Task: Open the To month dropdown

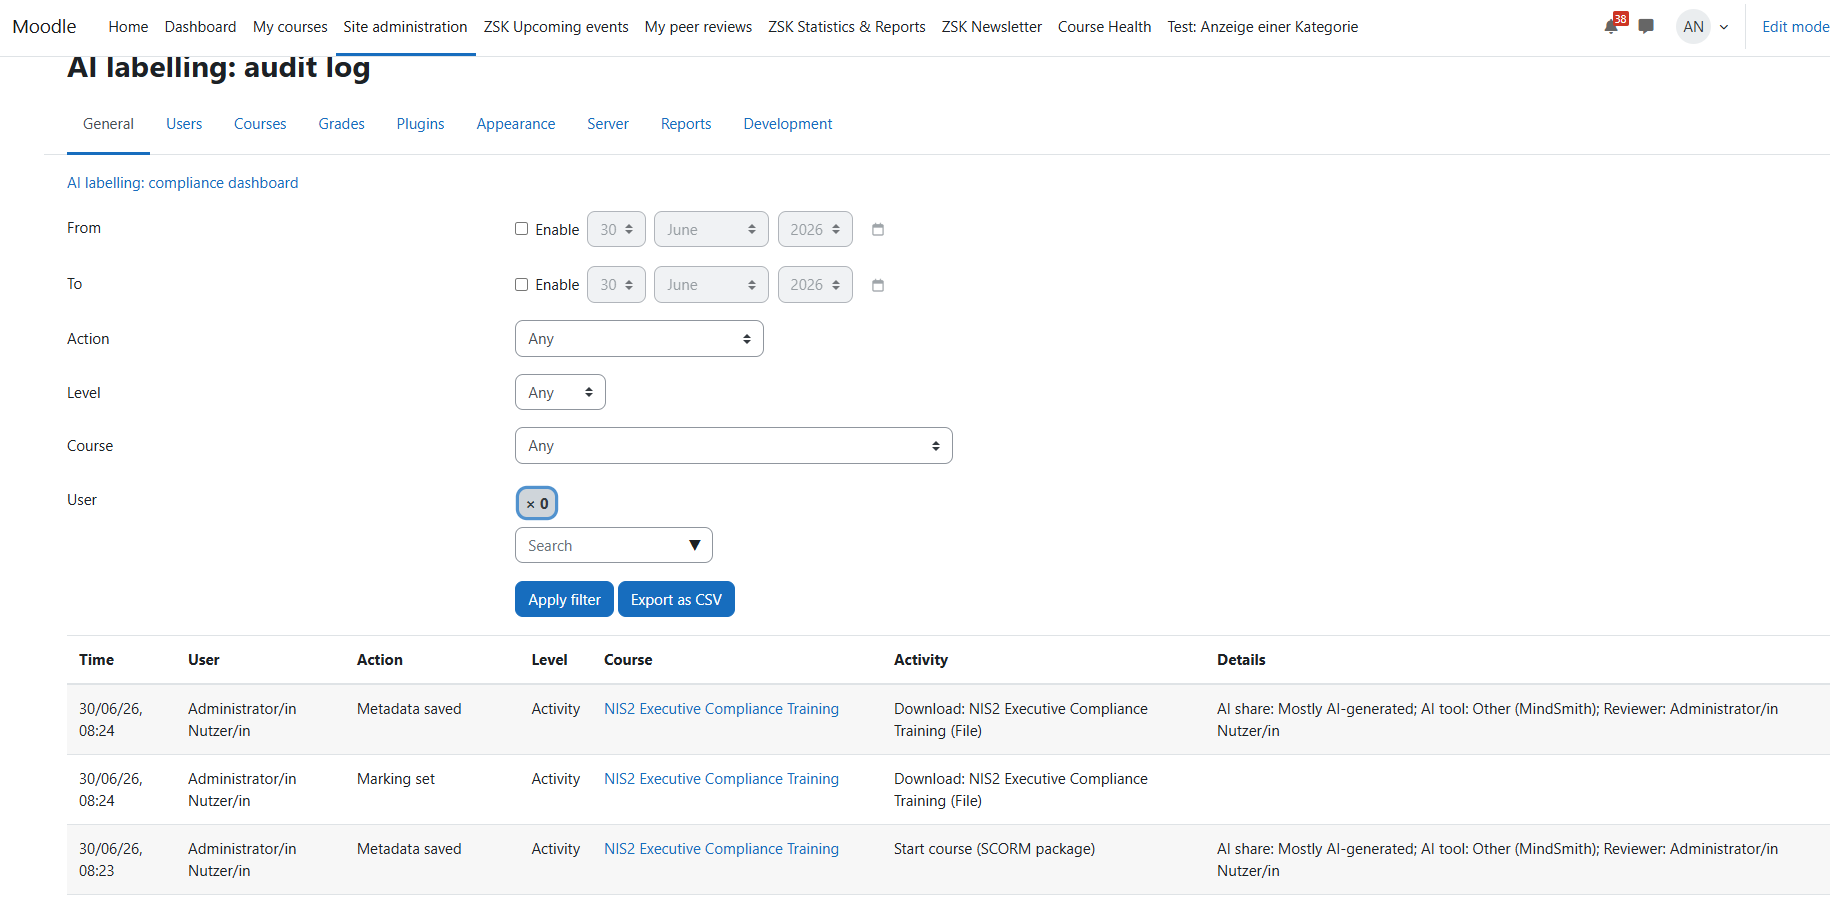Action: [711, 285]
